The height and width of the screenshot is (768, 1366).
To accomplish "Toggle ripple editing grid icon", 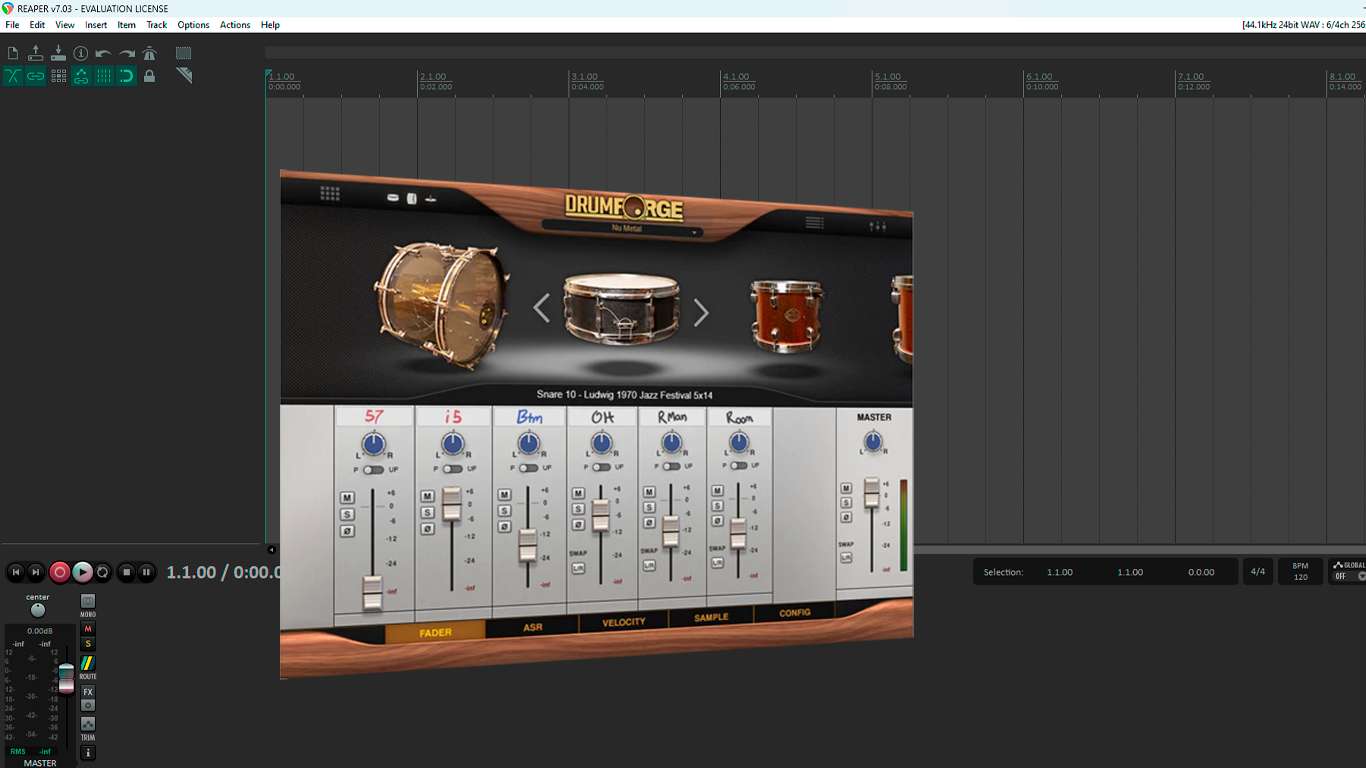I will point(58,76).
